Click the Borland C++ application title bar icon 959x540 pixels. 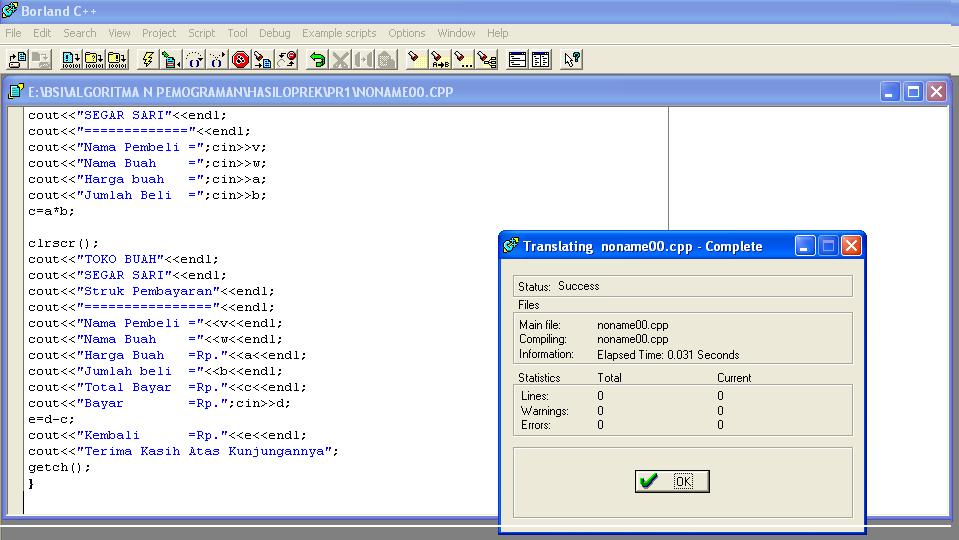(x=10, y=10)
